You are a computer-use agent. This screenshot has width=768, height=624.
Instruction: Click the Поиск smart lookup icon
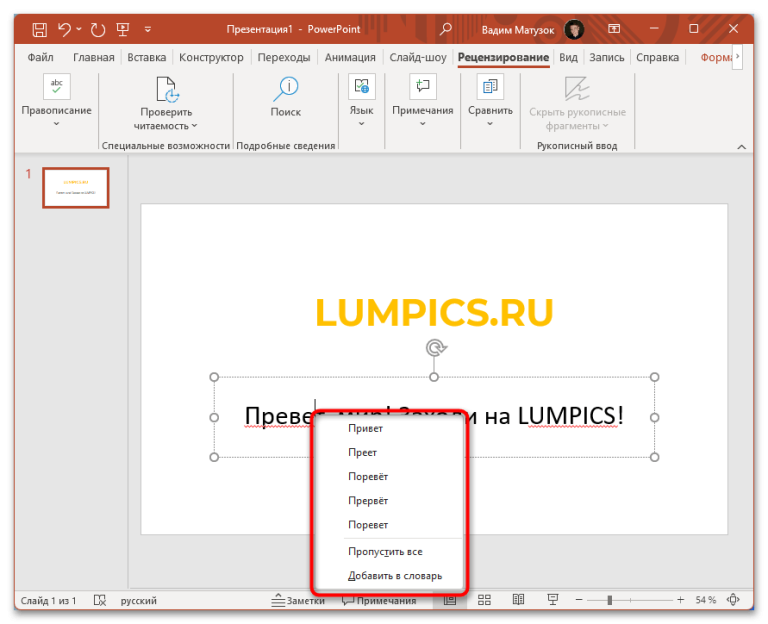coord(286,89)
